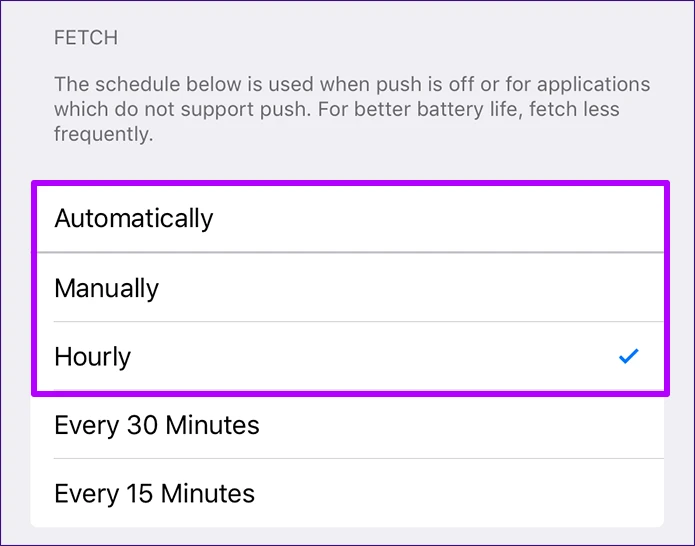Click the FETCH section header

pos(86,38)
